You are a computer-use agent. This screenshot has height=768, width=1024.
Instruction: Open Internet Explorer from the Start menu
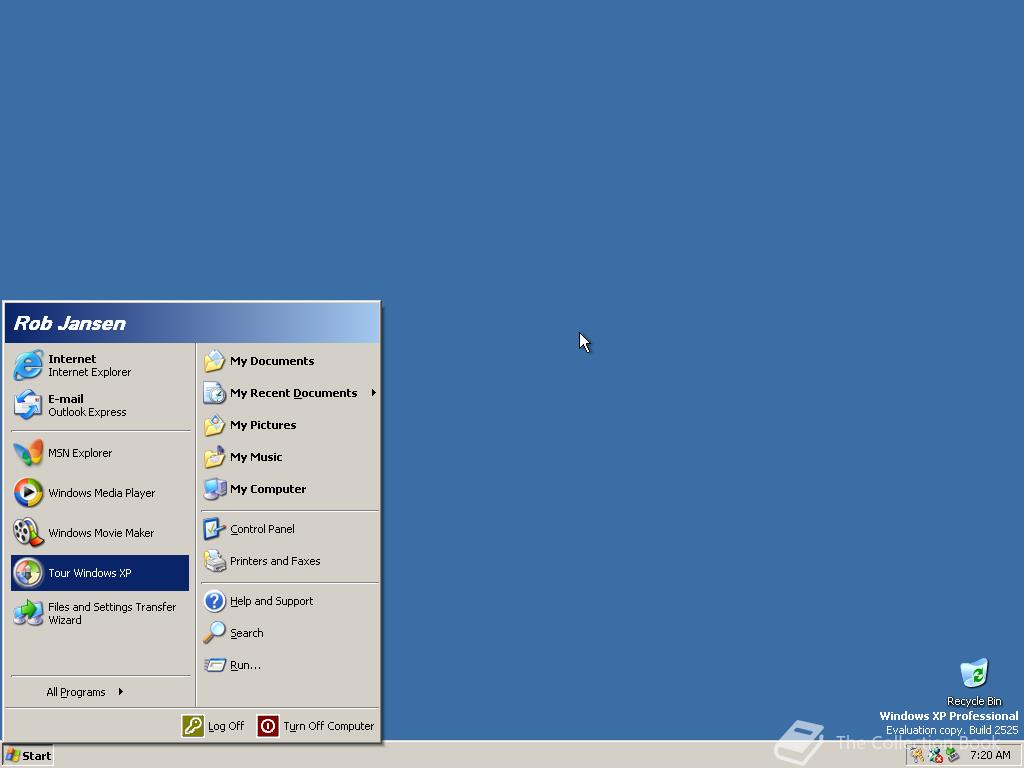100,365
